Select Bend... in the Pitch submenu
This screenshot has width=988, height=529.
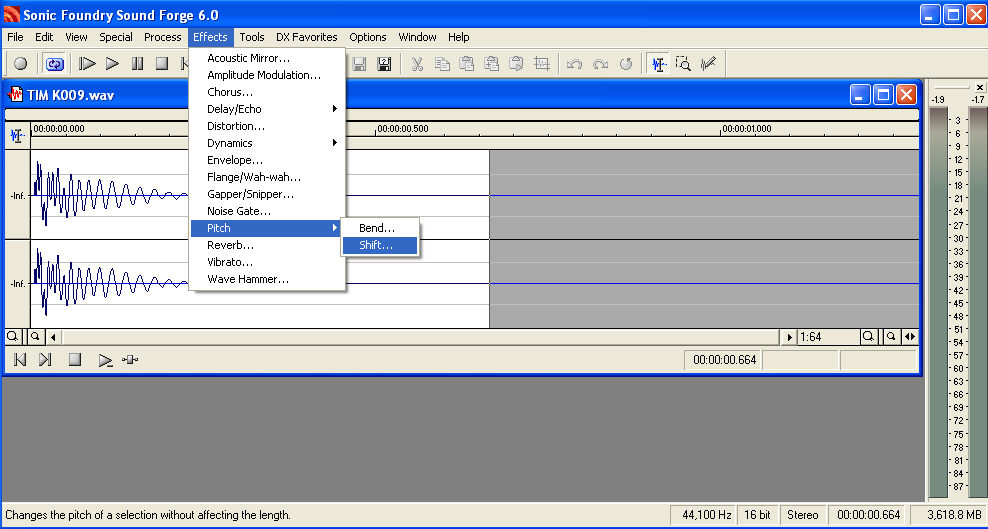point(379,228)
